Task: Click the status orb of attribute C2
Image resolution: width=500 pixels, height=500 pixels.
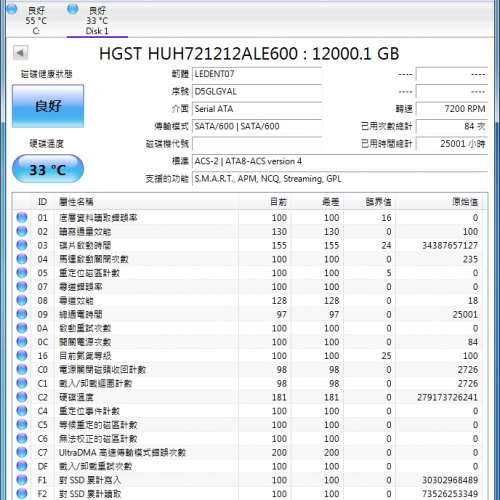Action: tap(22, 397)
